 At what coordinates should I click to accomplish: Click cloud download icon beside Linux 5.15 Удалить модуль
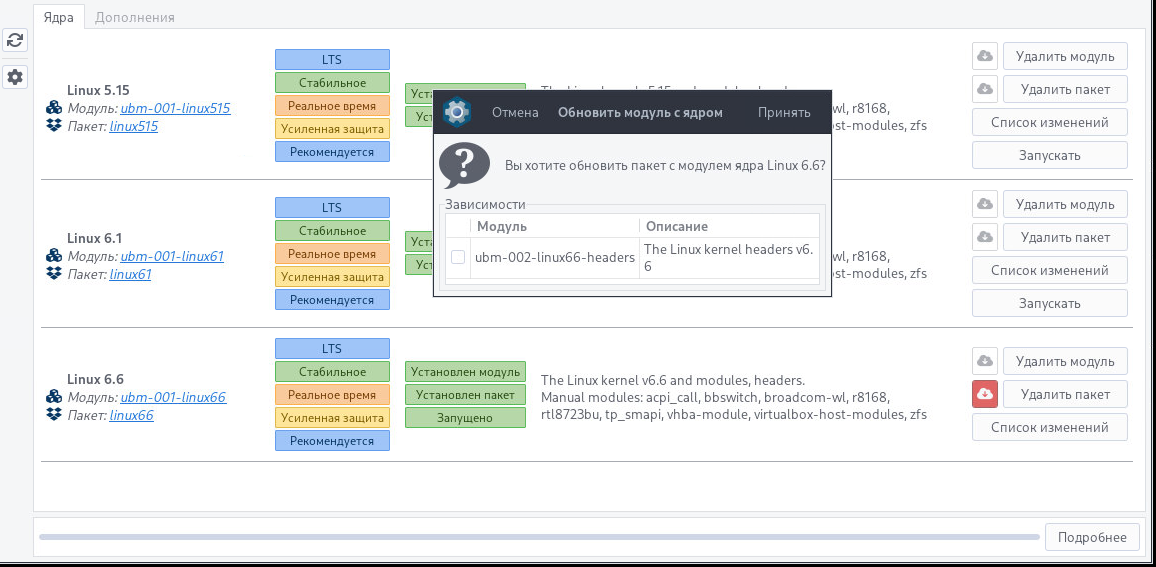click(984, 55)
